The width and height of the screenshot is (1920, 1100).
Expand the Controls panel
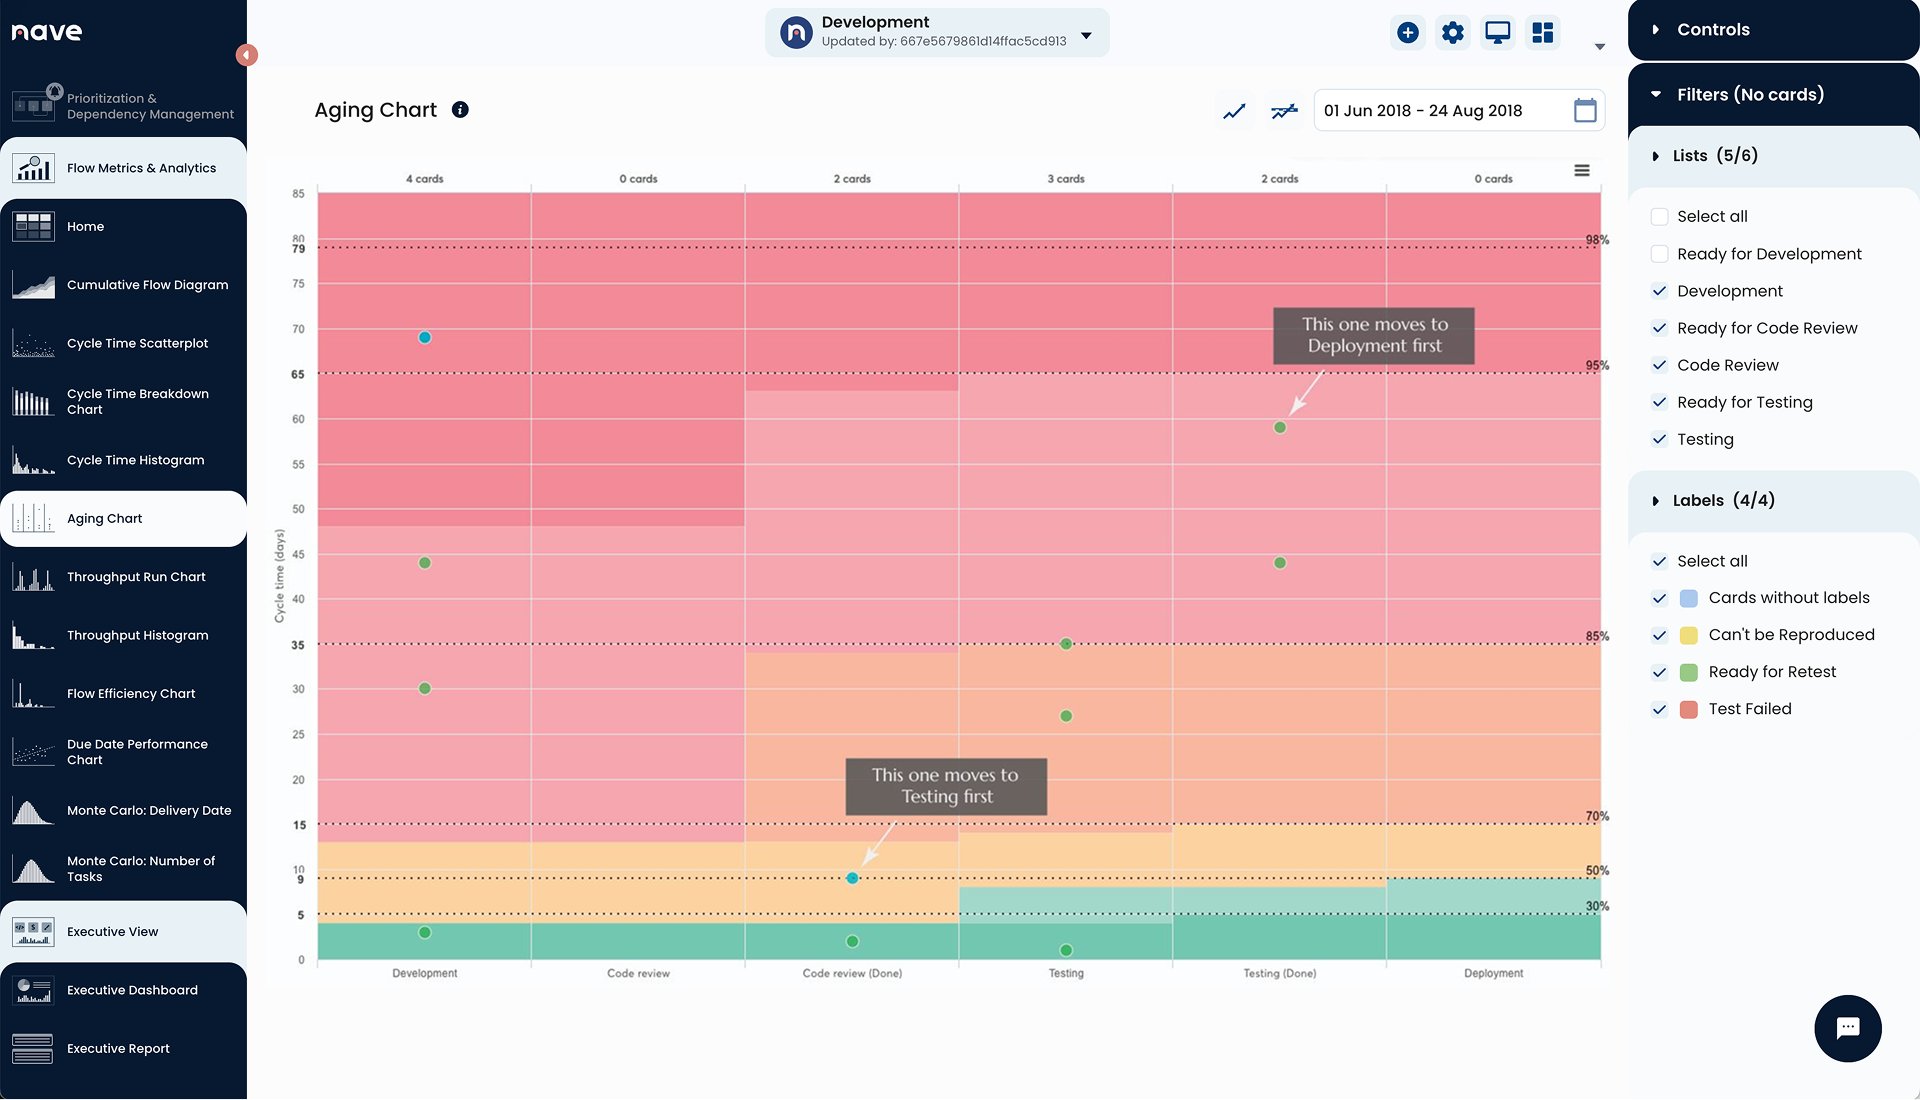[1714, 30]
